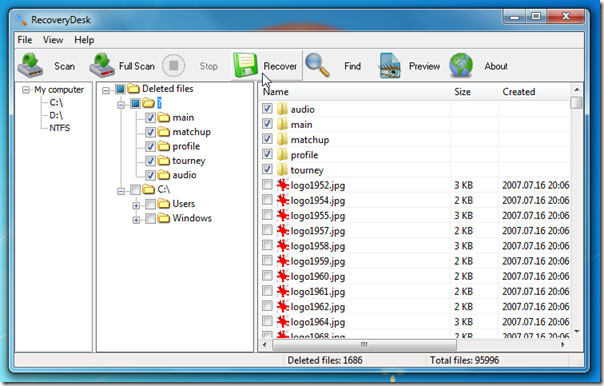This screenshot has width=604, height=386.
Task: Click the Deleted files folder icon in tree
Action: click(133, 89)
